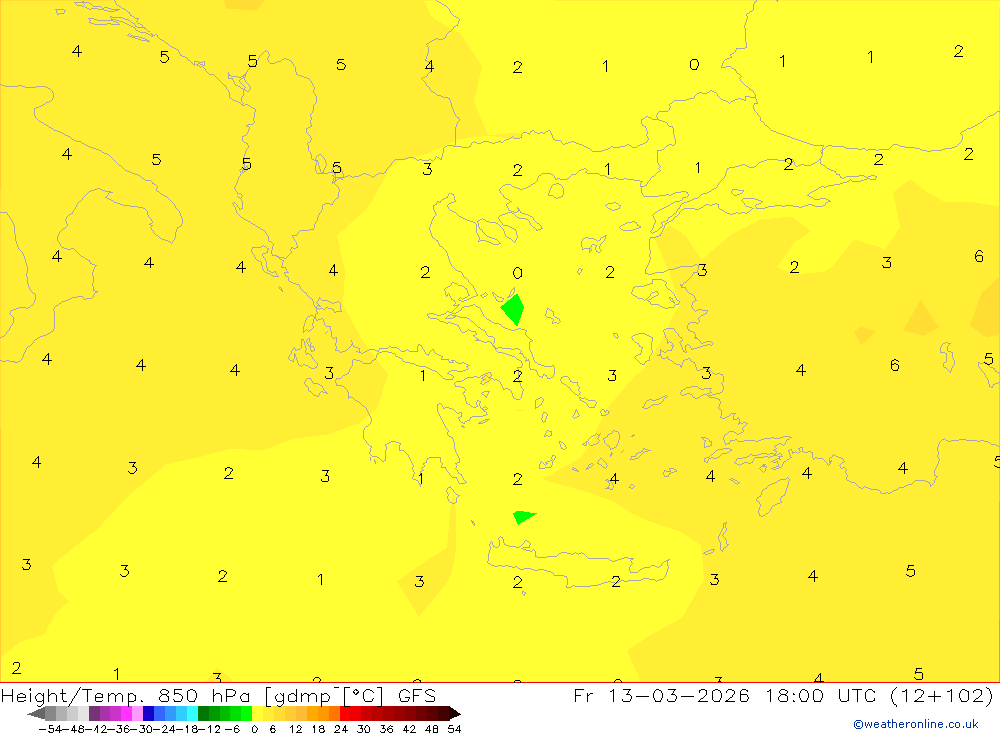
Task: Select the "Fr 13-03-2026 18:00 UTC" timestamp
Action: coord(725,695)
